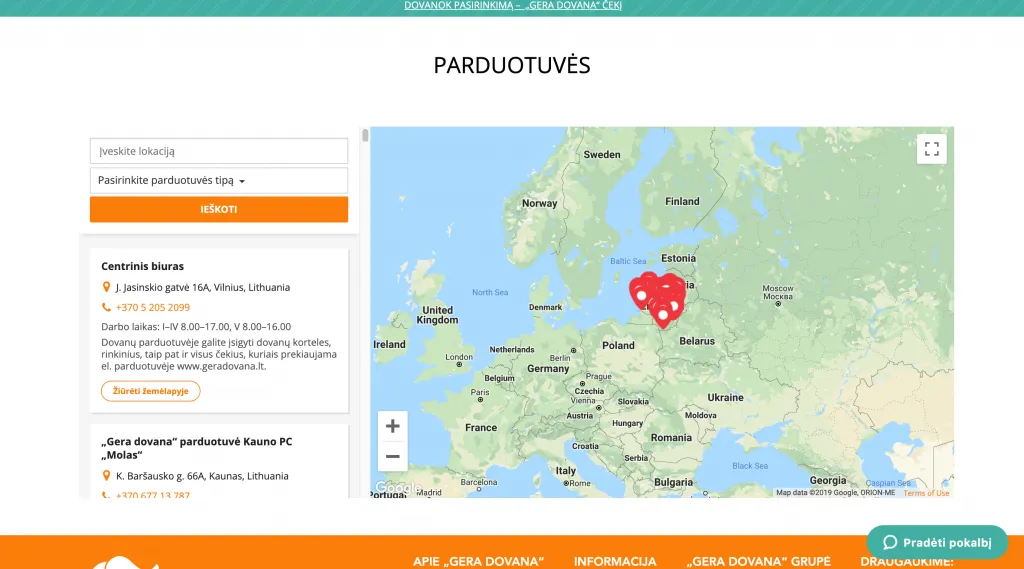This screenshot has width=1024, height=569.
Task: Start chat with Pradėti pokalbį button
Action: pos(937,542)
